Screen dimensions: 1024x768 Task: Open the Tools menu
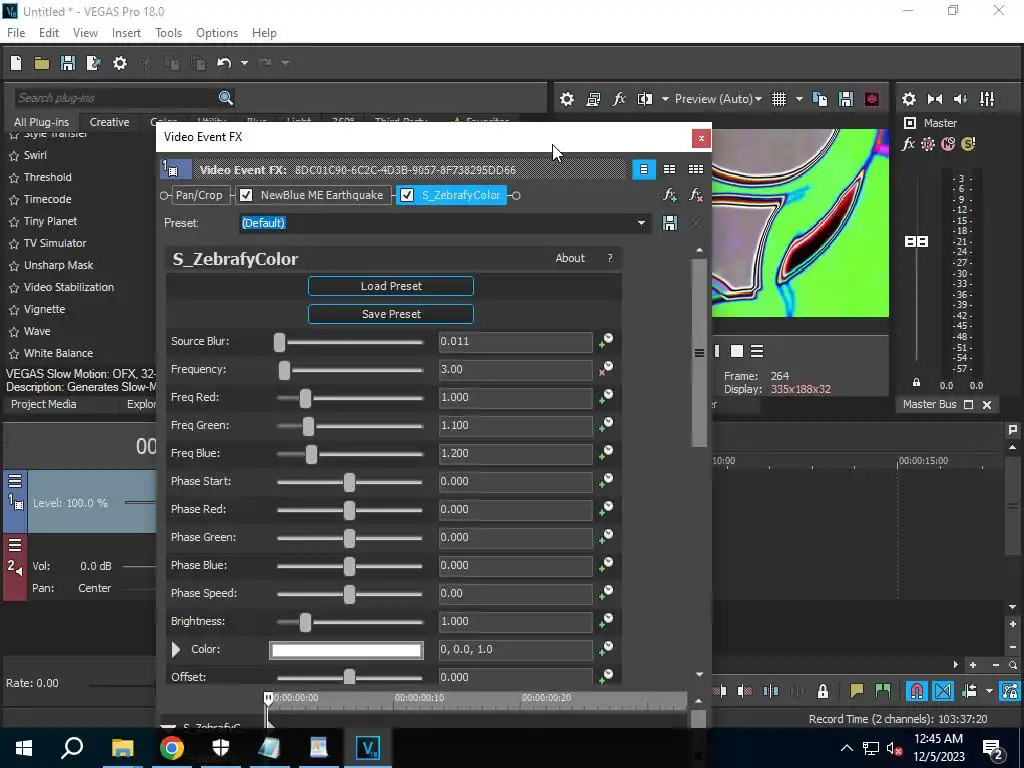click(168, 33)
